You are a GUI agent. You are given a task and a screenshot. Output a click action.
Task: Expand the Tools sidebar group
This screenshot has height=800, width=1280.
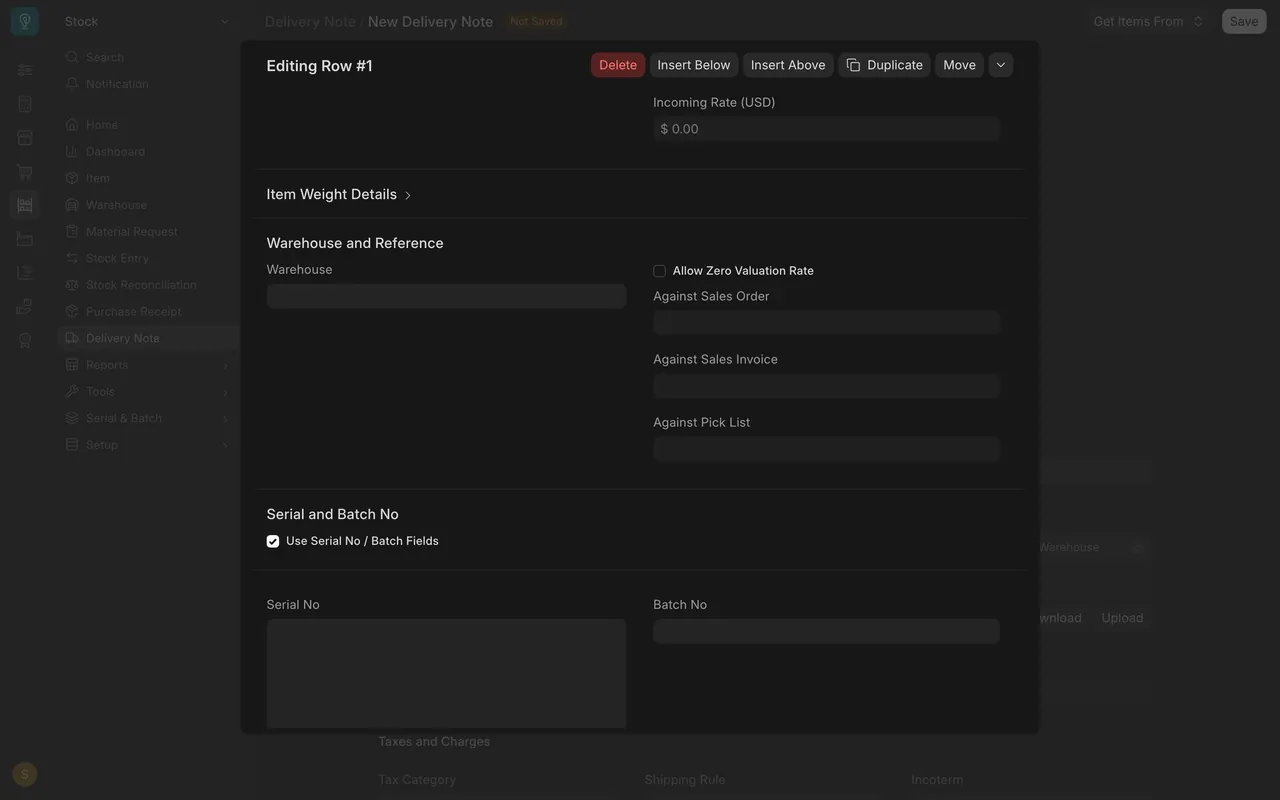click(148, 392)
